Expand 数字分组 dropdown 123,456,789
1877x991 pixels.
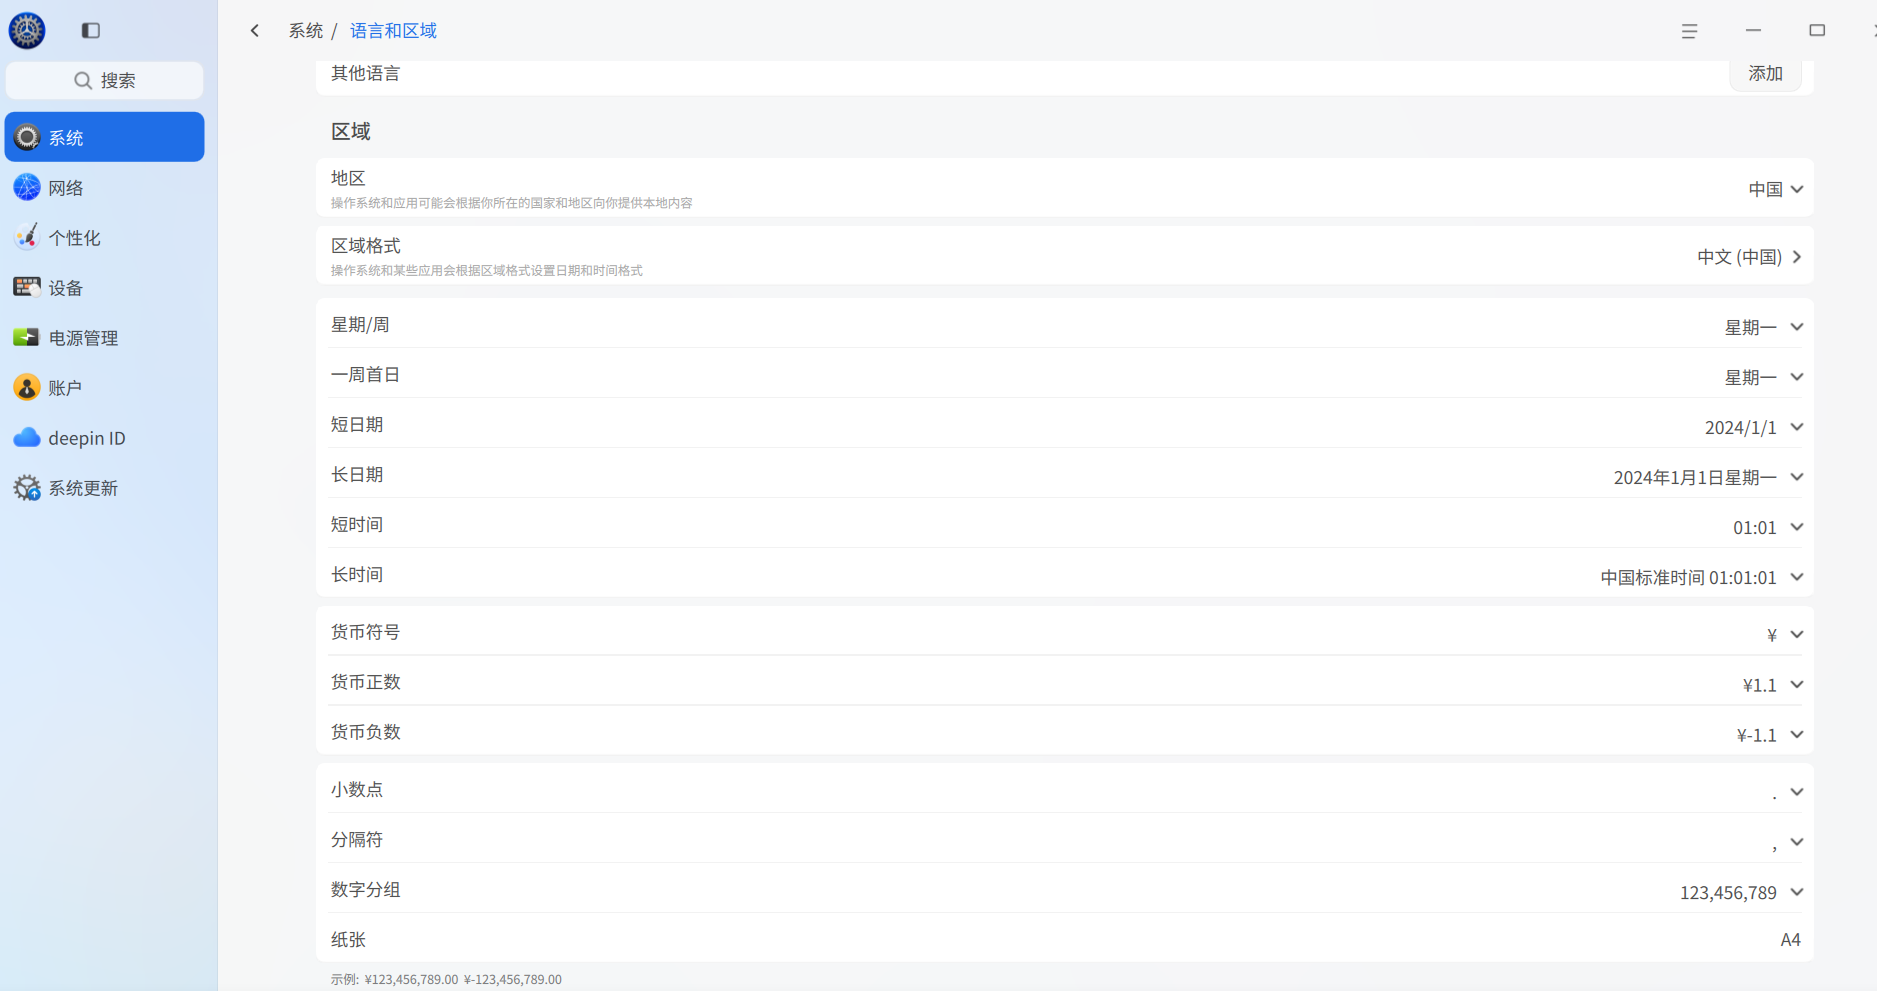coord(1741,892)
